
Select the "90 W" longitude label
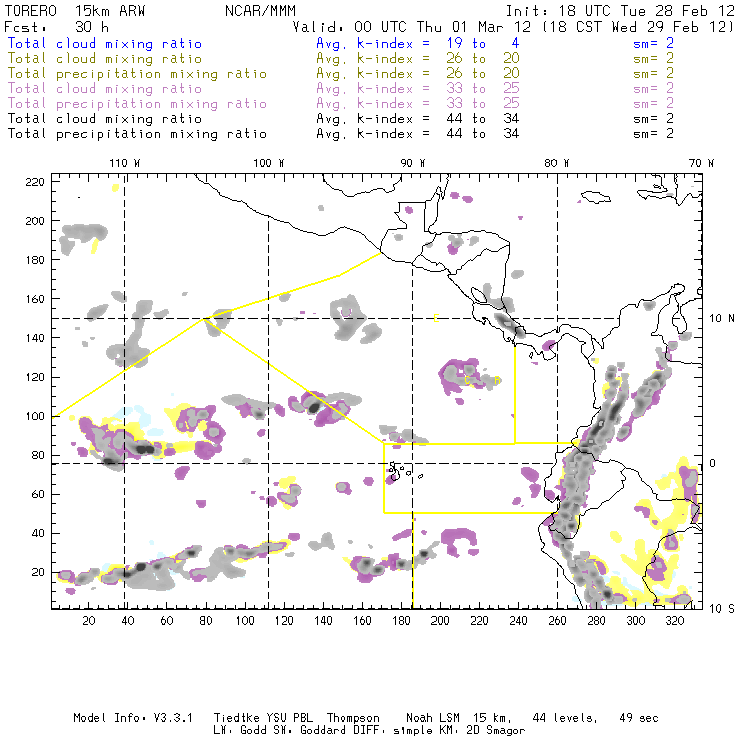click(x=413, y=163)
